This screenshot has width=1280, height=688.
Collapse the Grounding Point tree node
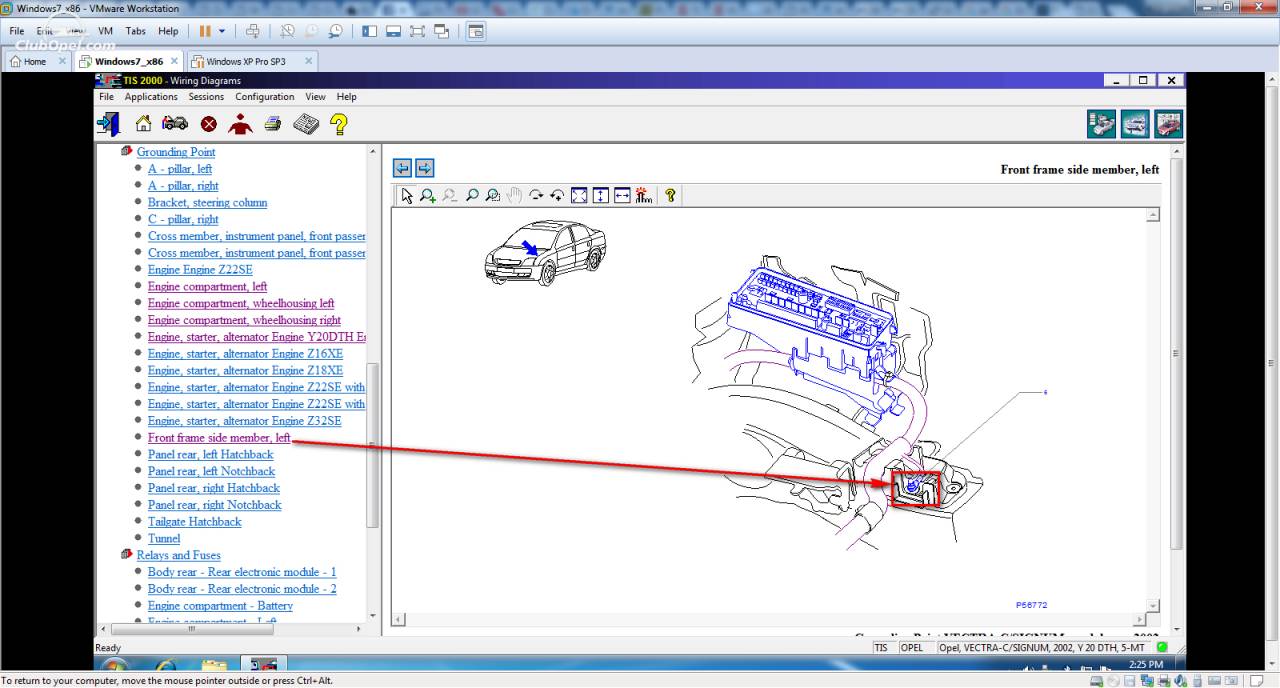coord(126,152)
